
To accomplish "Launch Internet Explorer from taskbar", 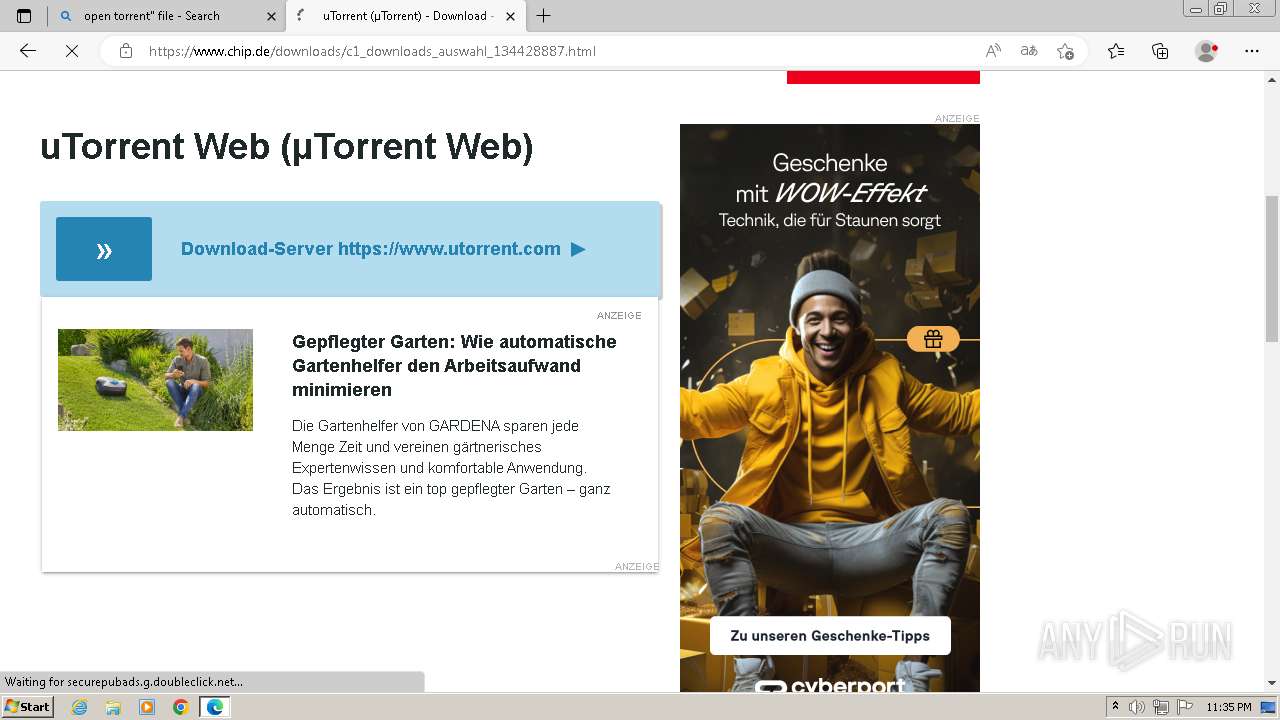I will click(x=79, y=707).
